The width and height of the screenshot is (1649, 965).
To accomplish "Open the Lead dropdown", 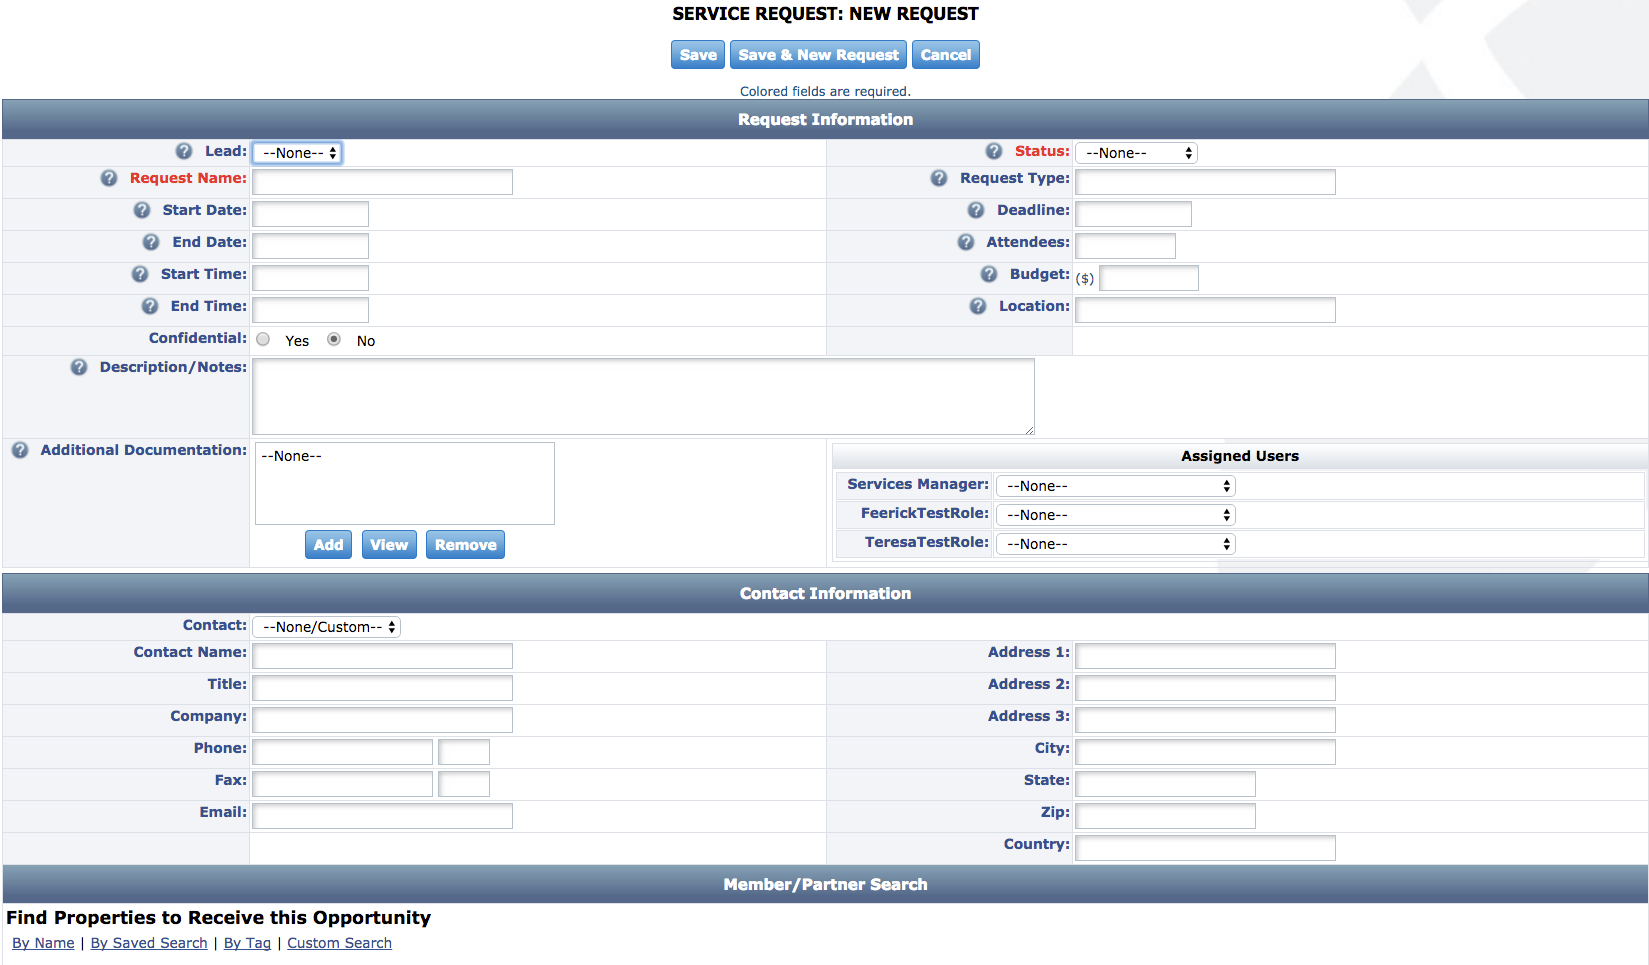I will click(297, 153).
